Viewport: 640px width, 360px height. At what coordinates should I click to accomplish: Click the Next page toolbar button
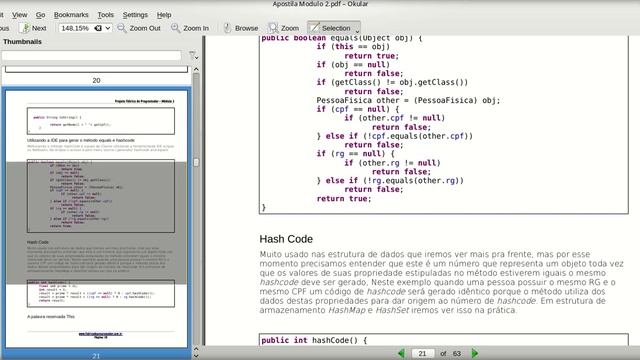[33, 28]
